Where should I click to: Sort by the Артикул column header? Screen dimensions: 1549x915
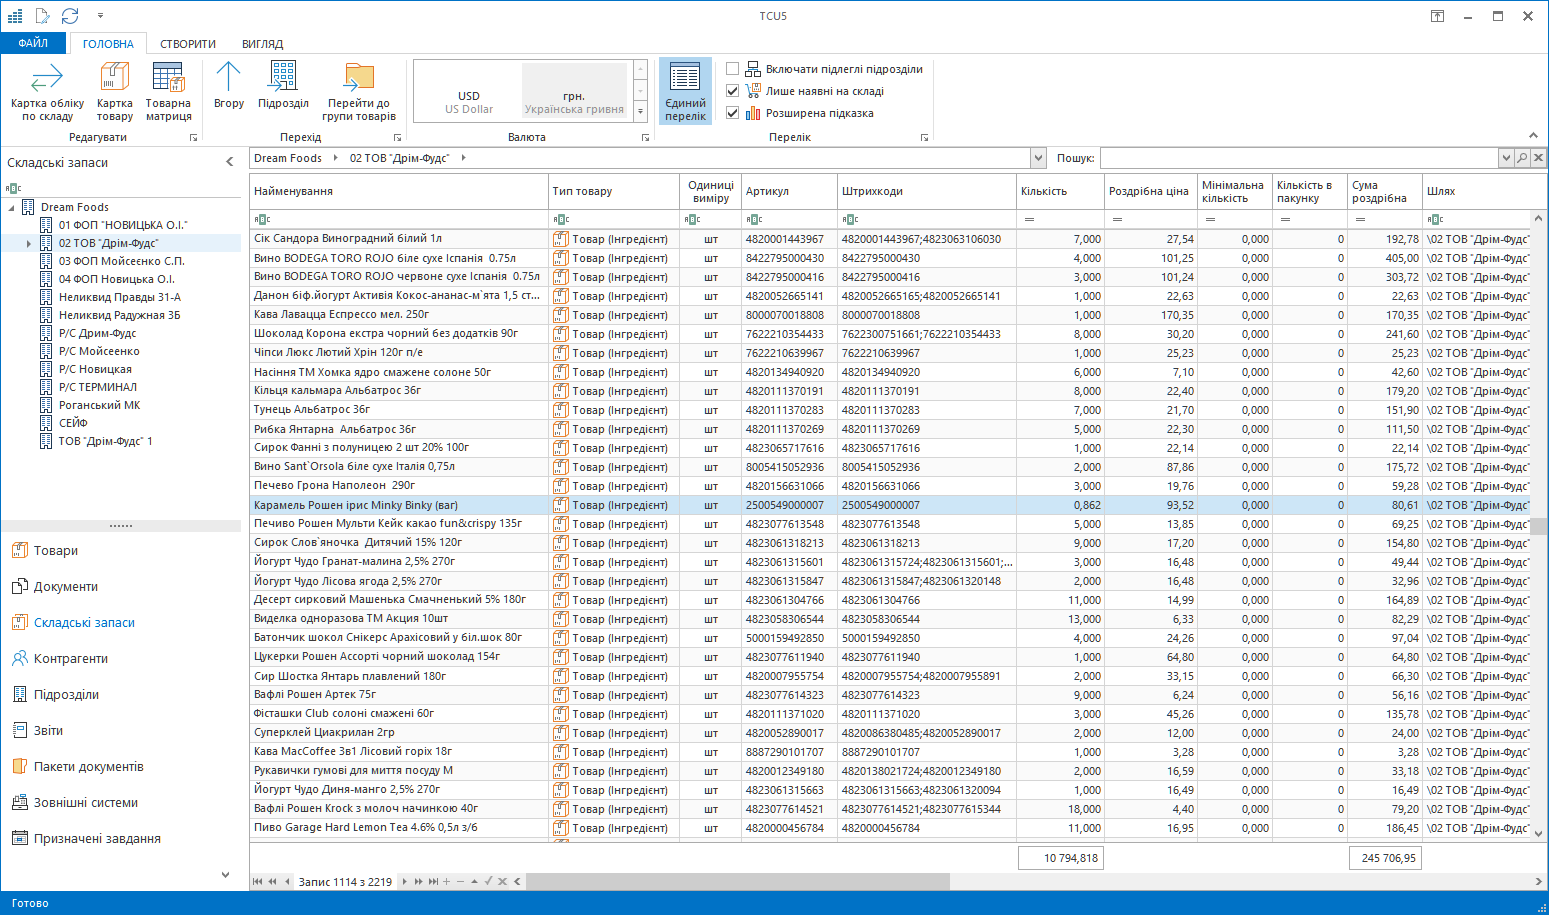click(x=789, y=191)
